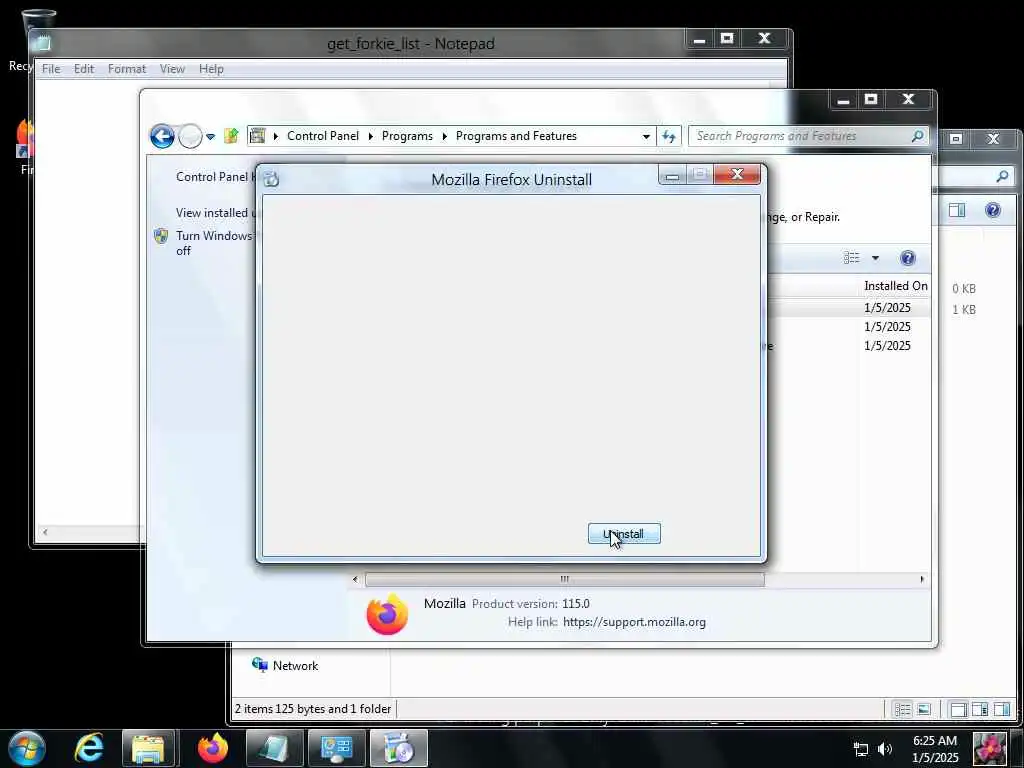
Task: Click the left arrow of the program list scrollbar
Action: pyautogui.click(x=355, y=579)
